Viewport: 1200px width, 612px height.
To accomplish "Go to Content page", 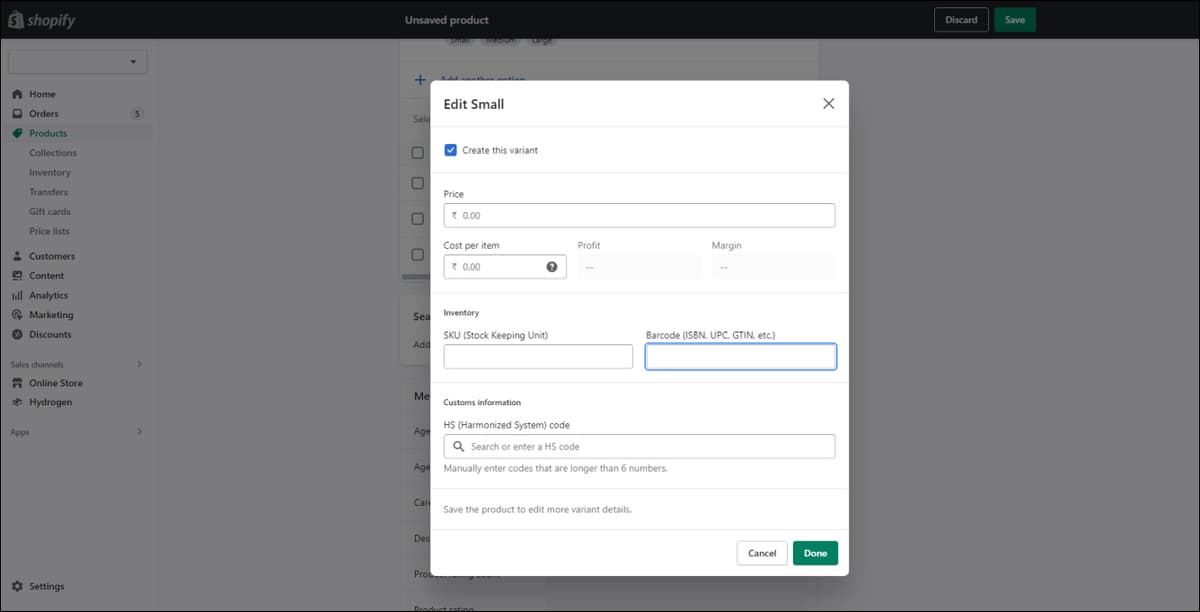I will 46,276.
